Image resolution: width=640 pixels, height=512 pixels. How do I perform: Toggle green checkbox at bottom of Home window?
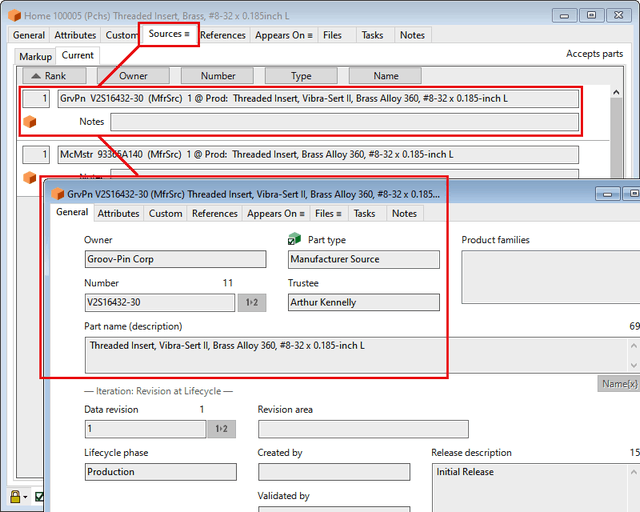[x=39, y=496]
